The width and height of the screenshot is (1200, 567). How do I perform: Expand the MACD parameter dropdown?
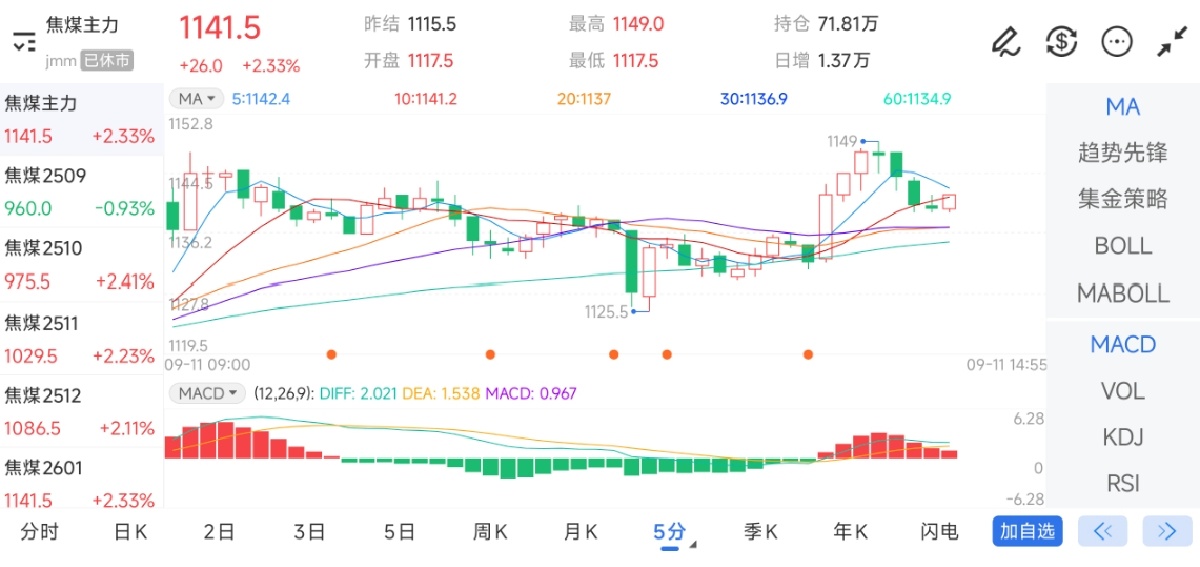[207, 394]
